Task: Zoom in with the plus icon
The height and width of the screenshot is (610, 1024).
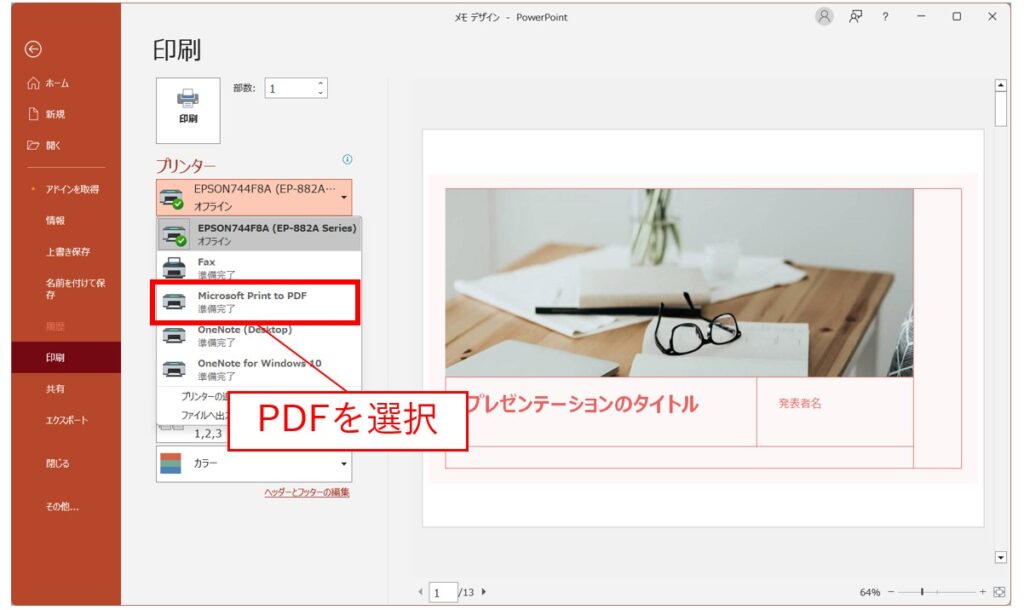Action: 982,592
